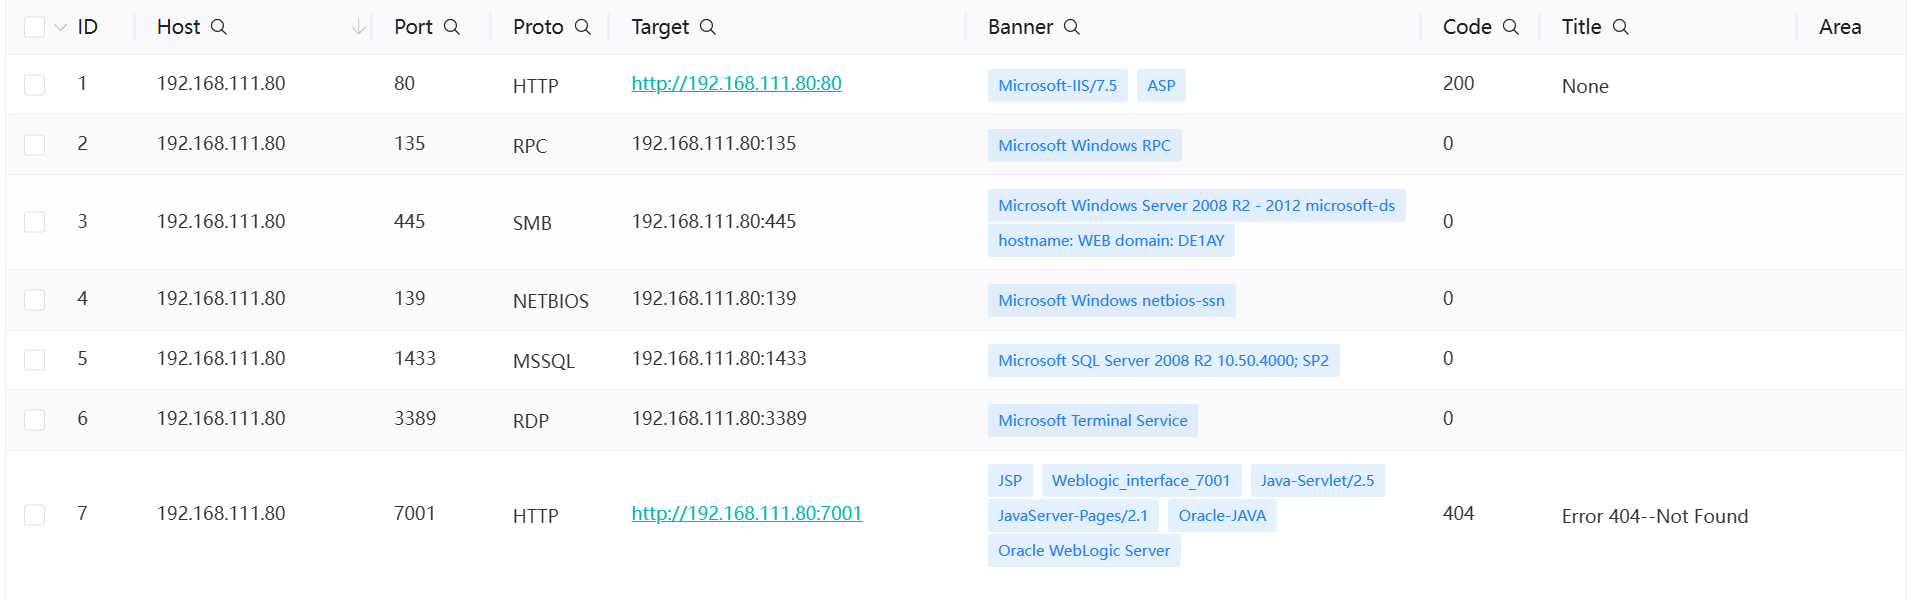Click target 192.168.111.80:139
Image resolution: width=1911 pixels, height=600 pixels.
[x=713, y=299]
